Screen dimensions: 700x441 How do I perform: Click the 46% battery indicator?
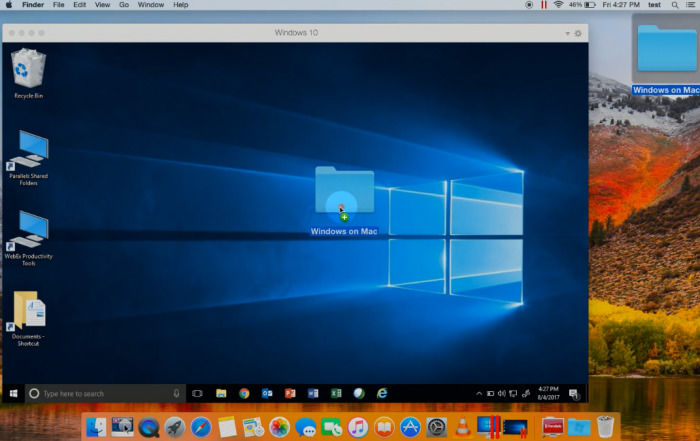point(582,5)
